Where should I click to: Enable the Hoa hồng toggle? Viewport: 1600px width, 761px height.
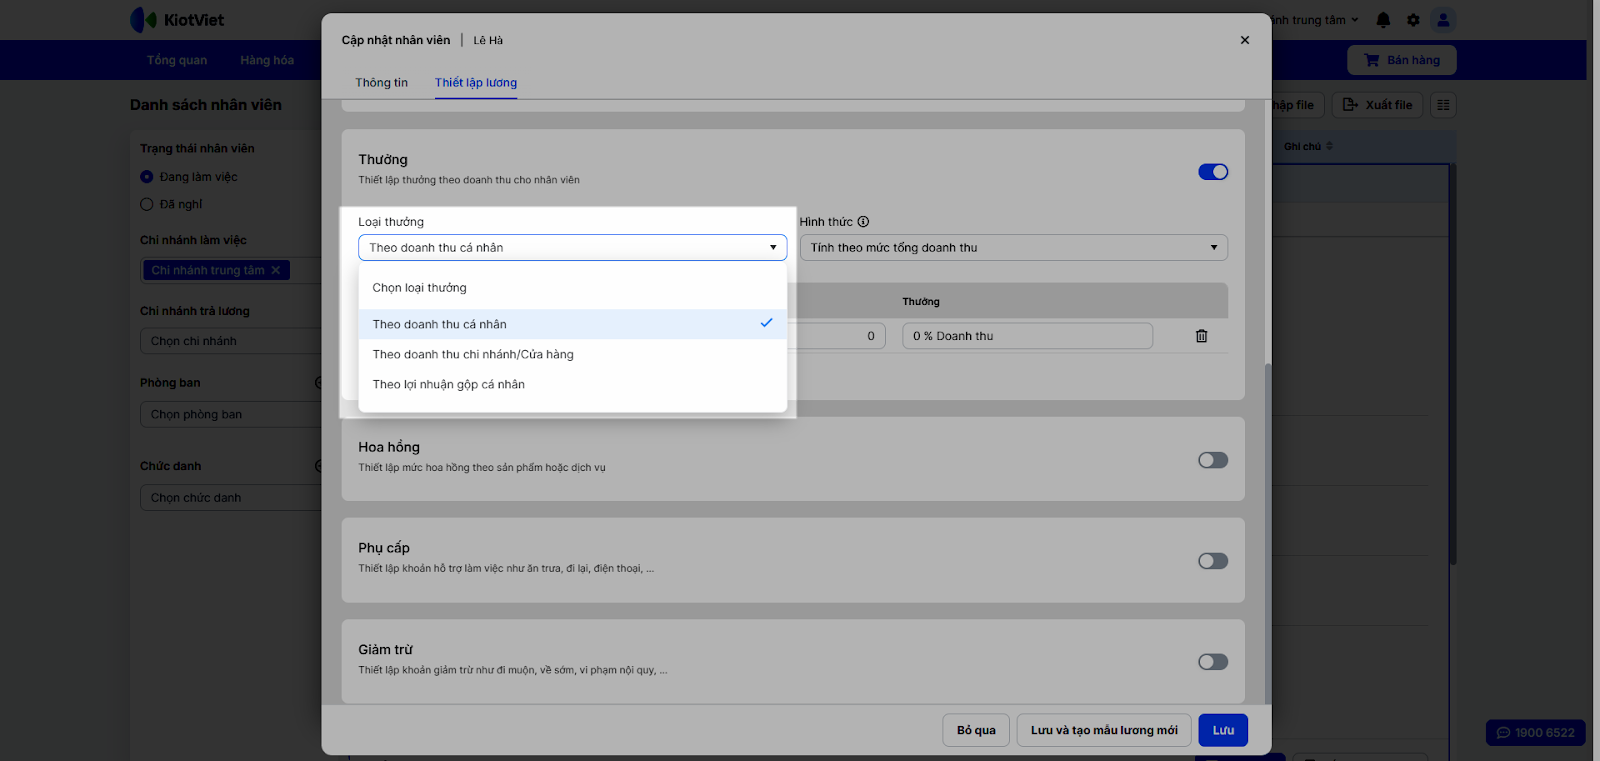pyautogui.click(x=1213, y=460)
